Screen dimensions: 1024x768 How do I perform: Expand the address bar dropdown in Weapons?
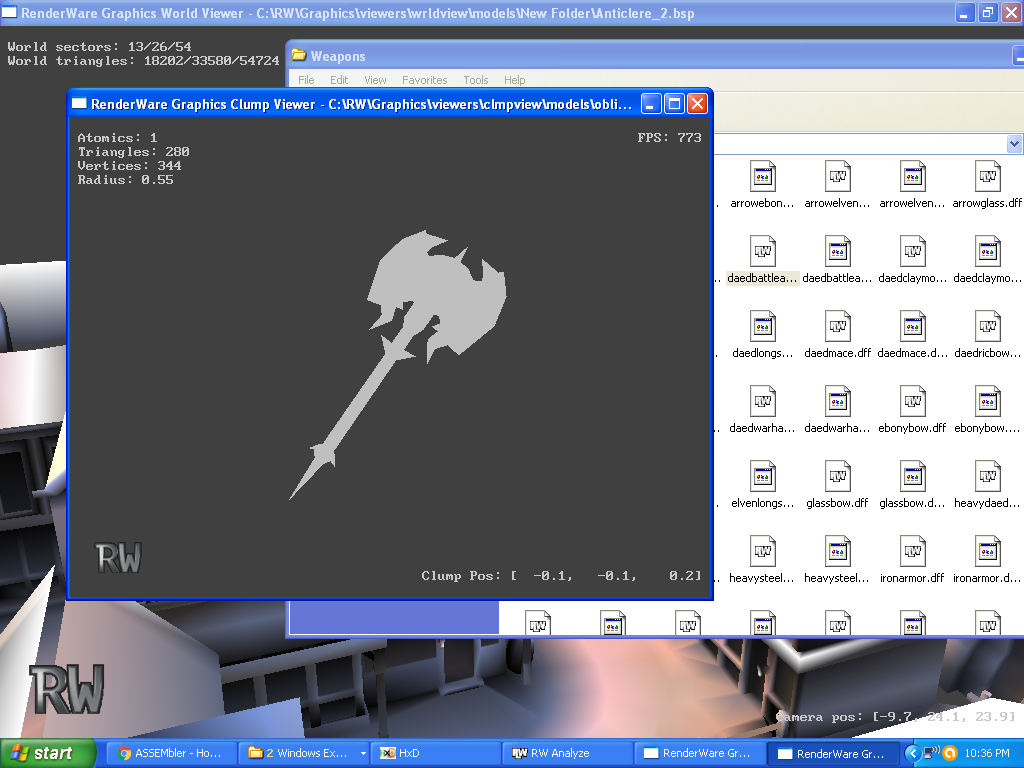[x=1014, y=144]
